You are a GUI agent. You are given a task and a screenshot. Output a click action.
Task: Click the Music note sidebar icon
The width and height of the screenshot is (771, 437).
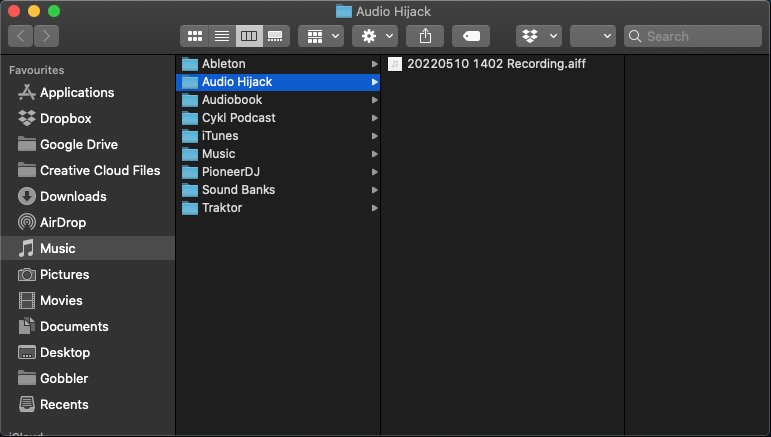[27, 248]
